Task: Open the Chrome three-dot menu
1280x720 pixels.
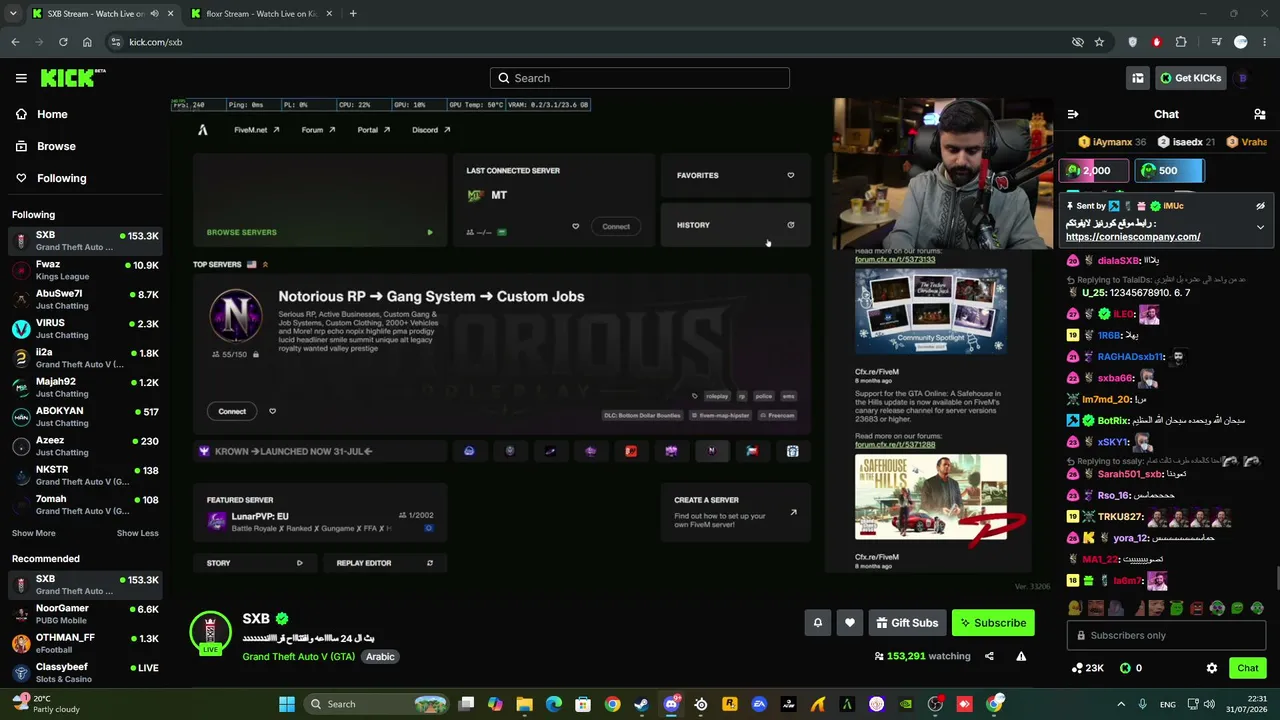Action: (x=1265, y=42)
